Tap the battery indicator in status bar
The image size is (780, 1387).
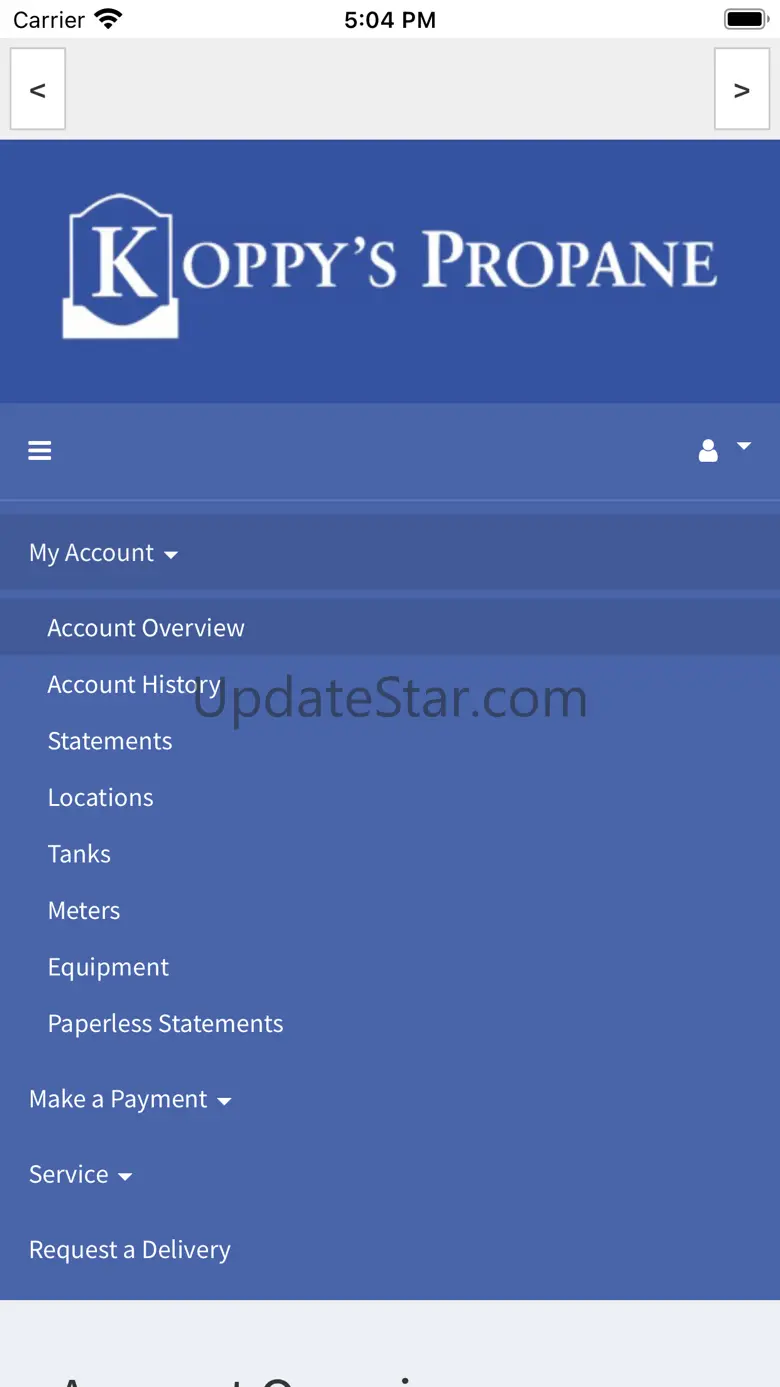point(746,20)
